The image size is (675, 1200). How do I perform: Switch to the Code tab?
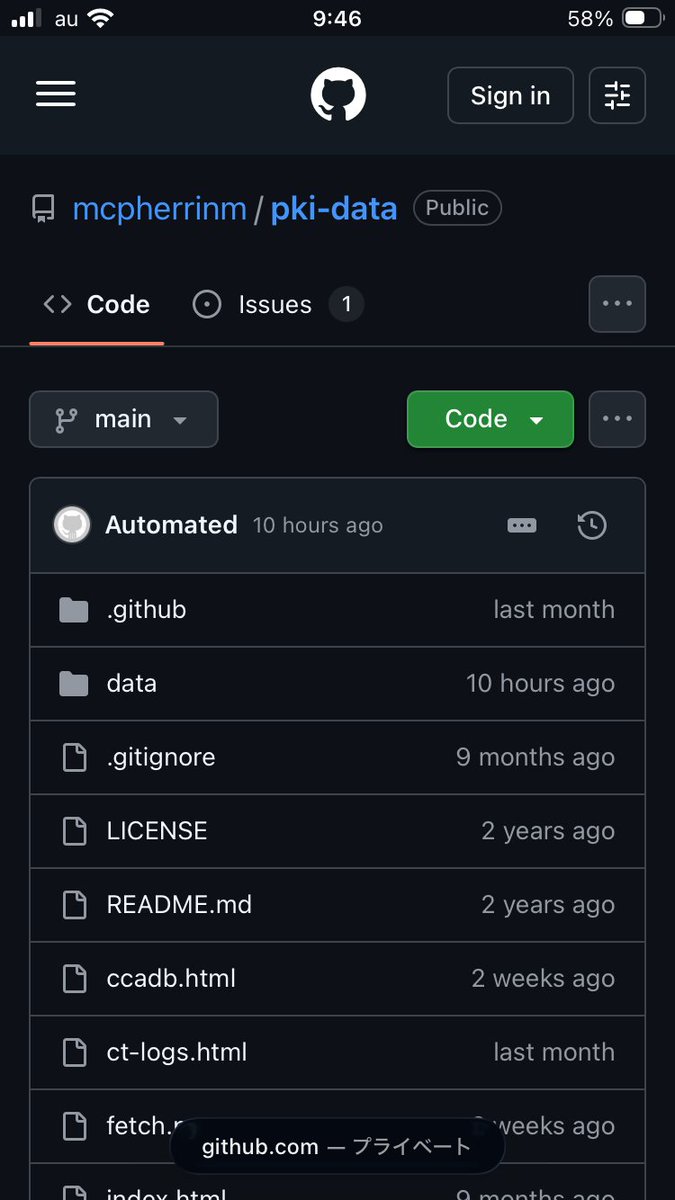coord(97,305)
